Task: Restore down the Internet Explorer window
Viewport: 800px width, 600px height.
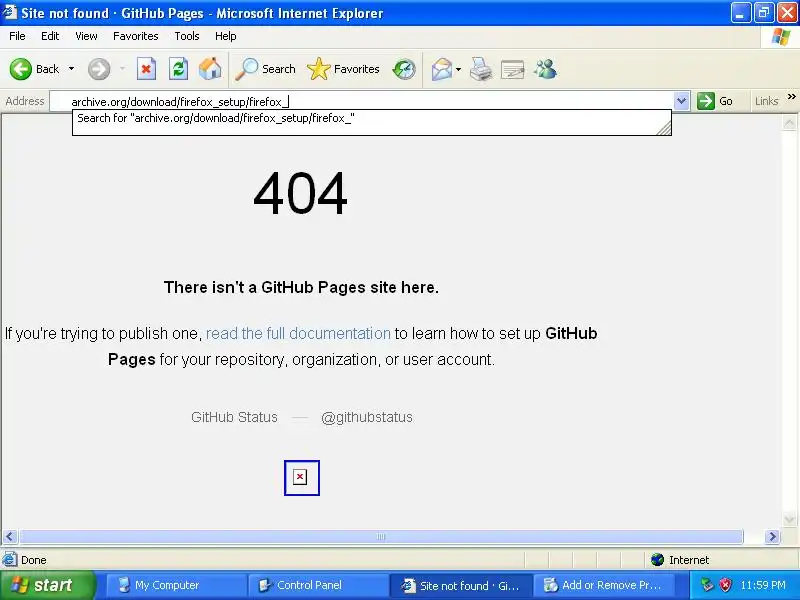Action: [763, 13]
